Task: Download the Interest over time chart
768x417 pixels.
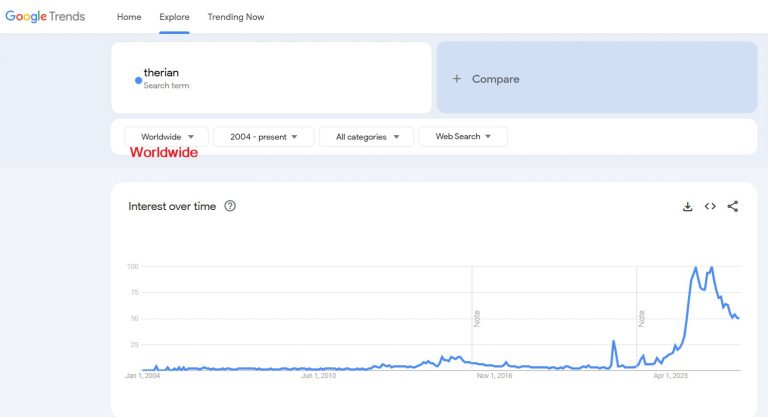Action: click(688, 207)
